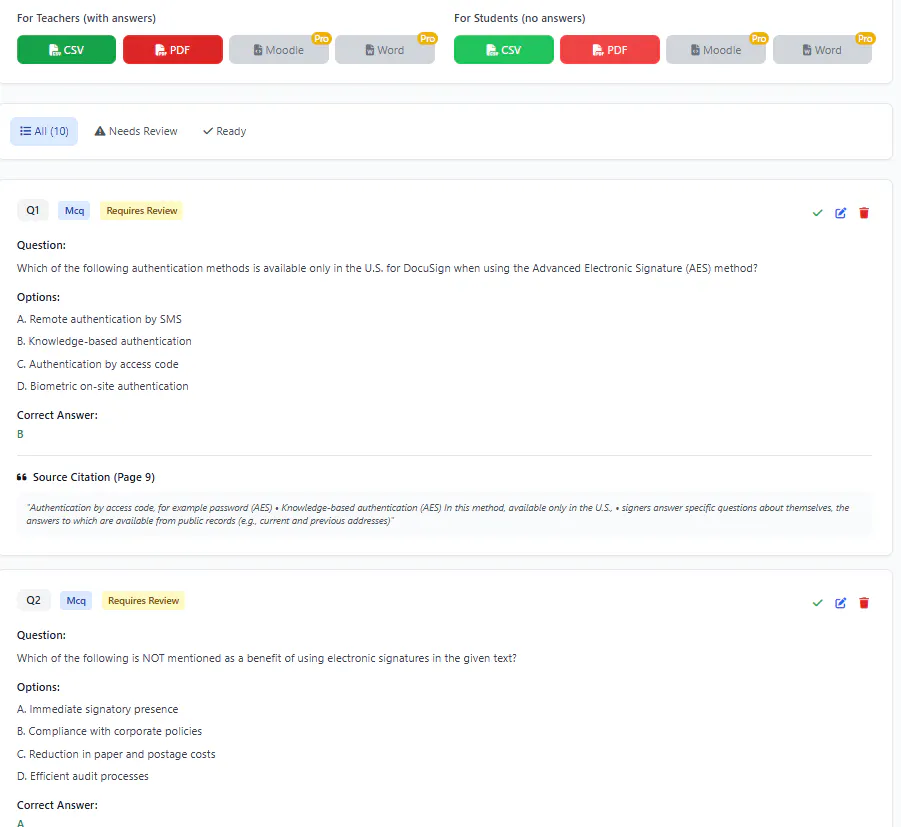Export students' PDF without answers
Screen dimensions: 901x827
click(x=610, y=49)
